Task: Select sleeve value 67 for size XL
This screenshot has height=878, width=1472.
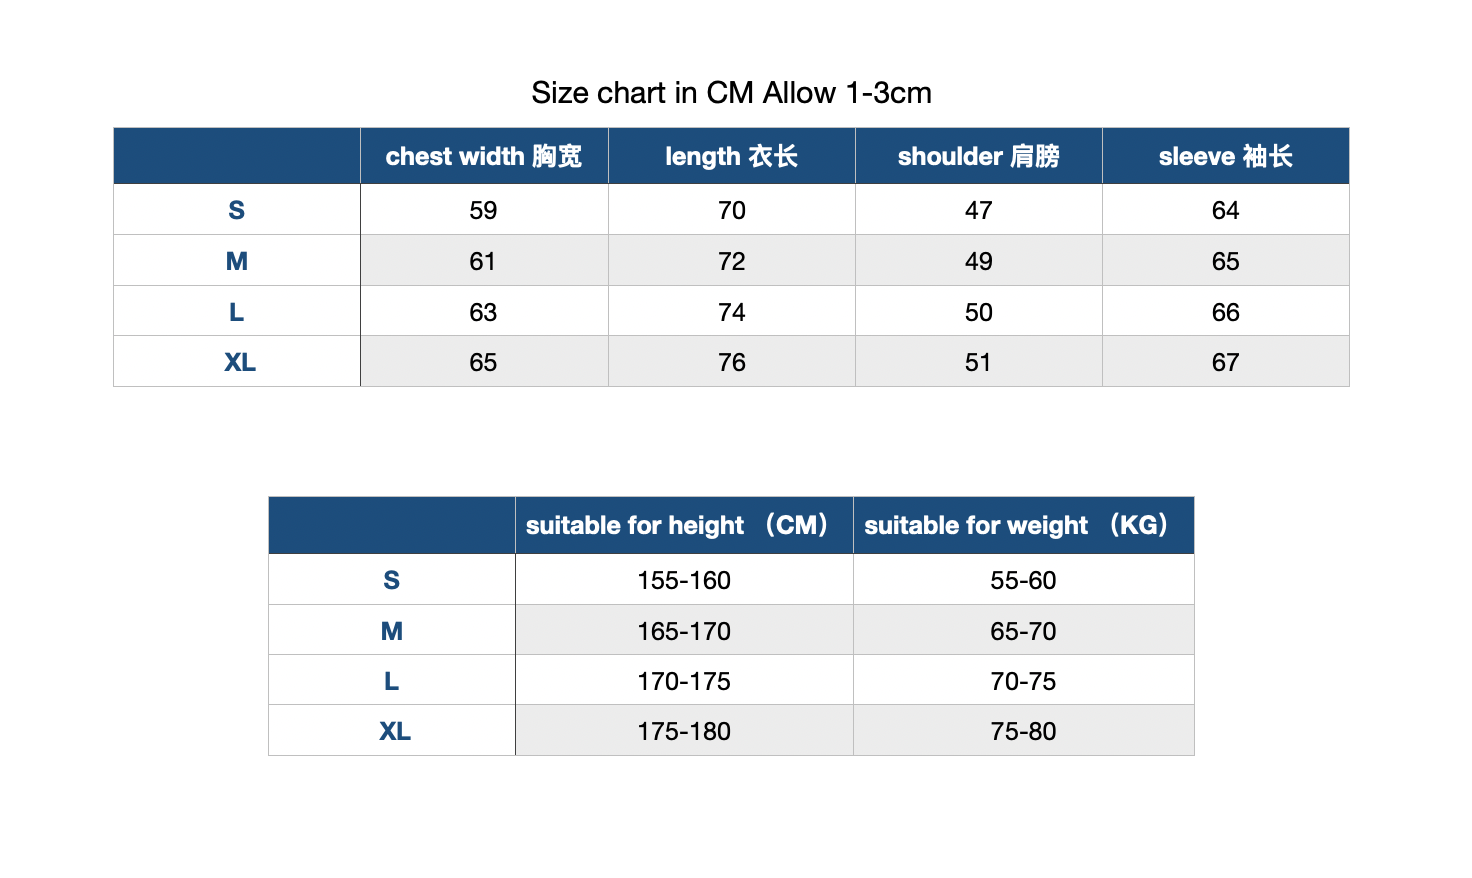Action: click(x=1225, y=362)
